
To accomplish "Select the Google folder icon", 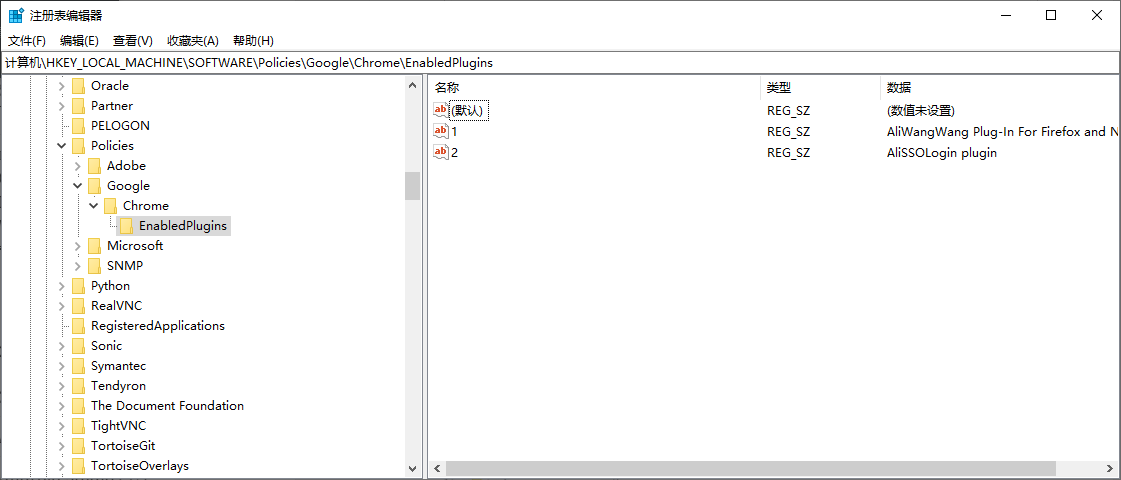I will coord(94,186).
